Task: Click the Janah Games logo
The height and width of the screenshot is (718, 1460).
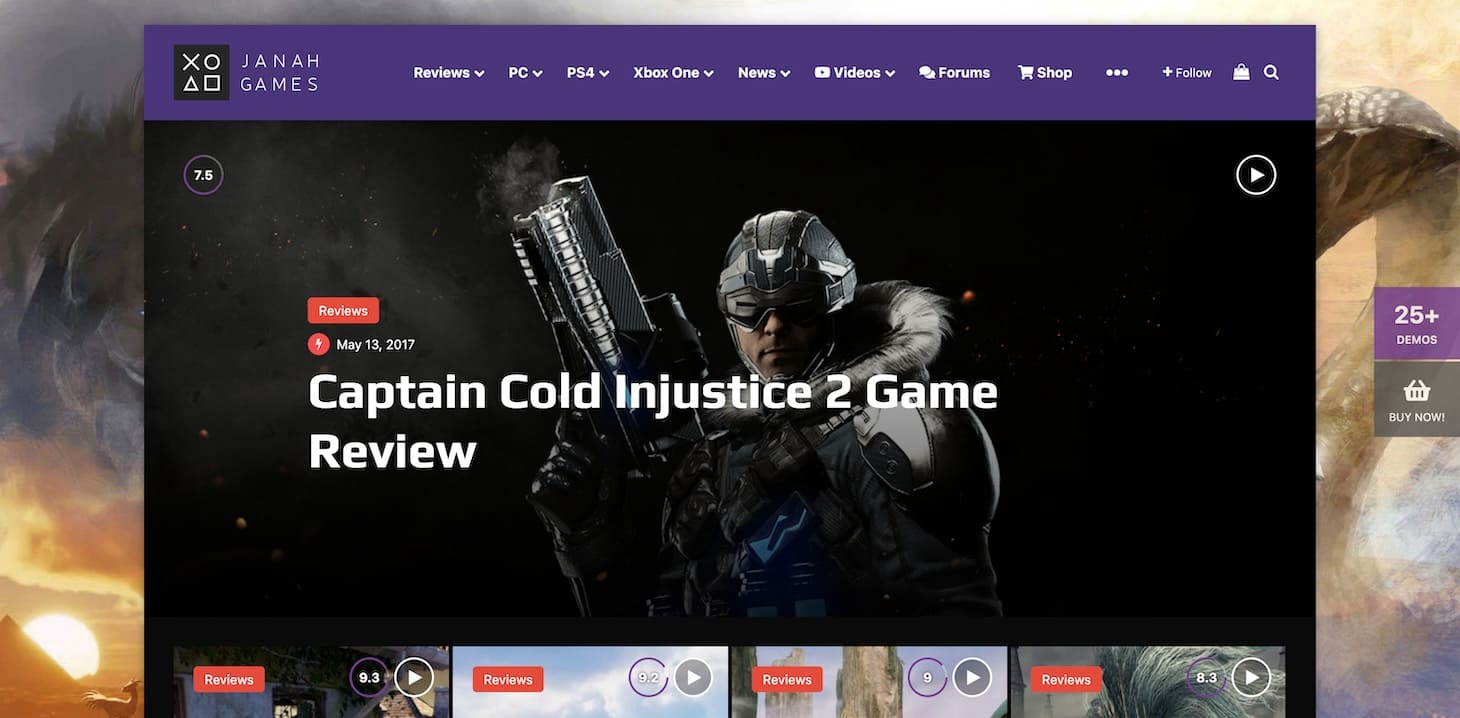Action: pos(246,72)
